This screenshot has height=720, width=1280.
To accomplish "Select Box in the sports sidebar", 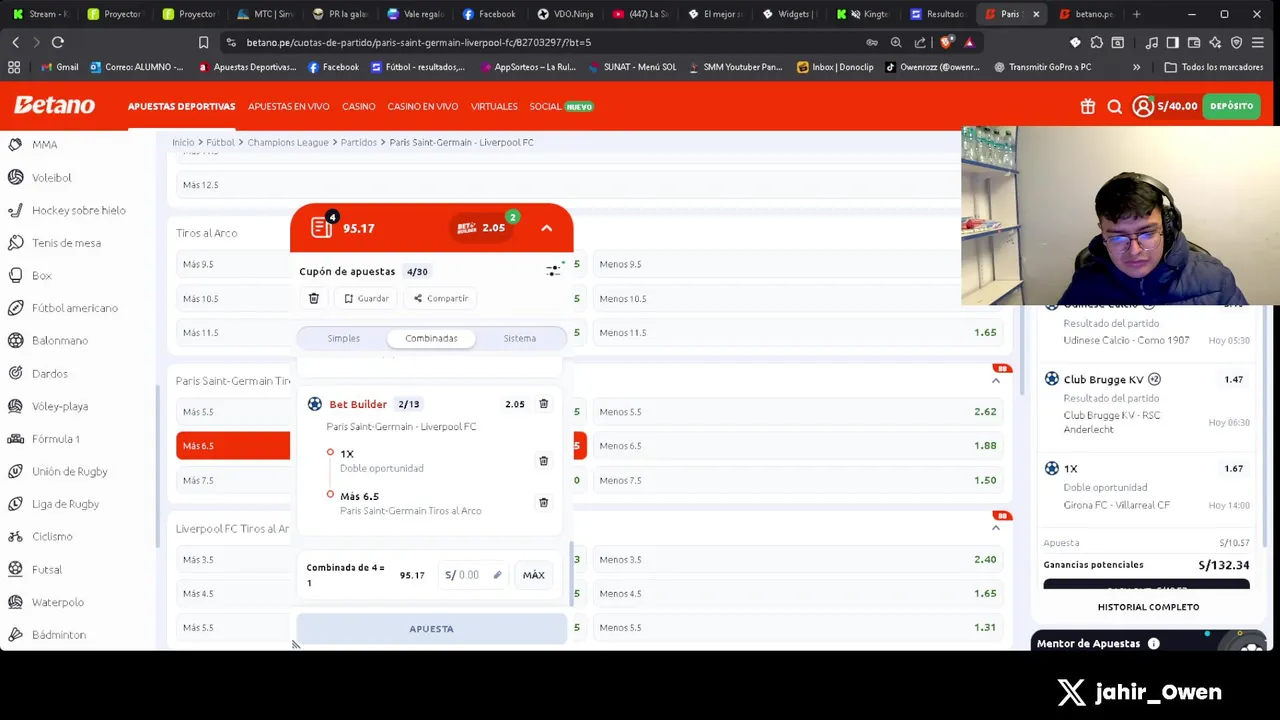I will point(41,275).
